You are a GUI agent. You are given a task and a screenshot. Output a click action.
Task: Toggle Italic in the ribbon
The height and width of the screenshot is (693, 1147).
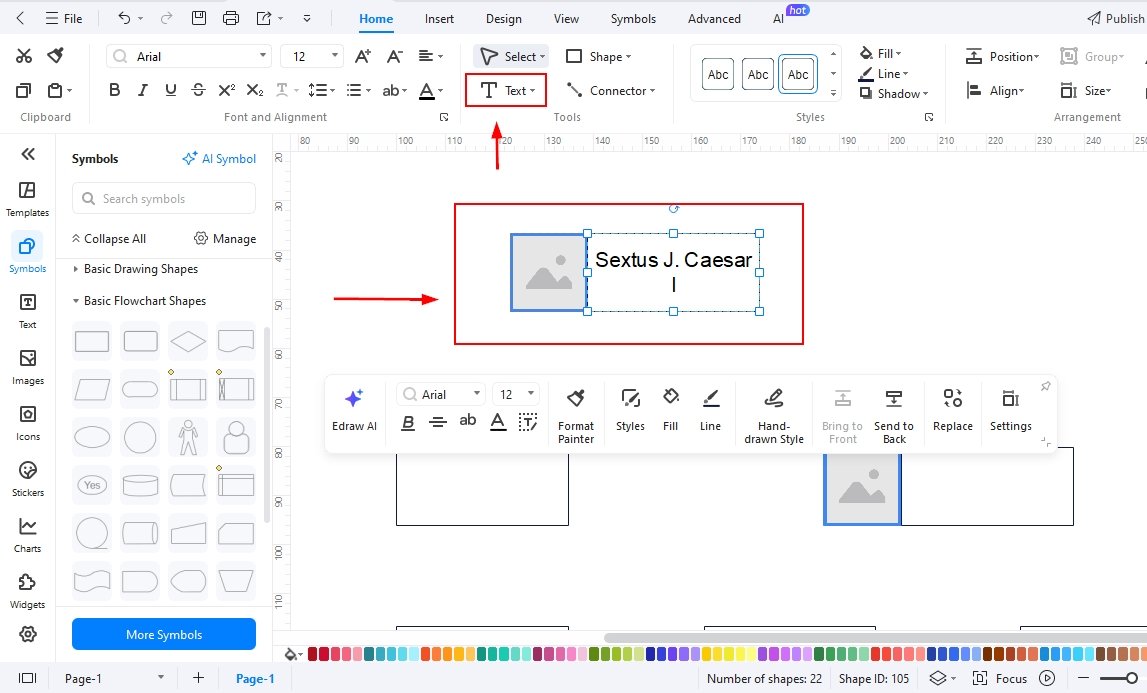pyautogui.click(x=143, y=90)
